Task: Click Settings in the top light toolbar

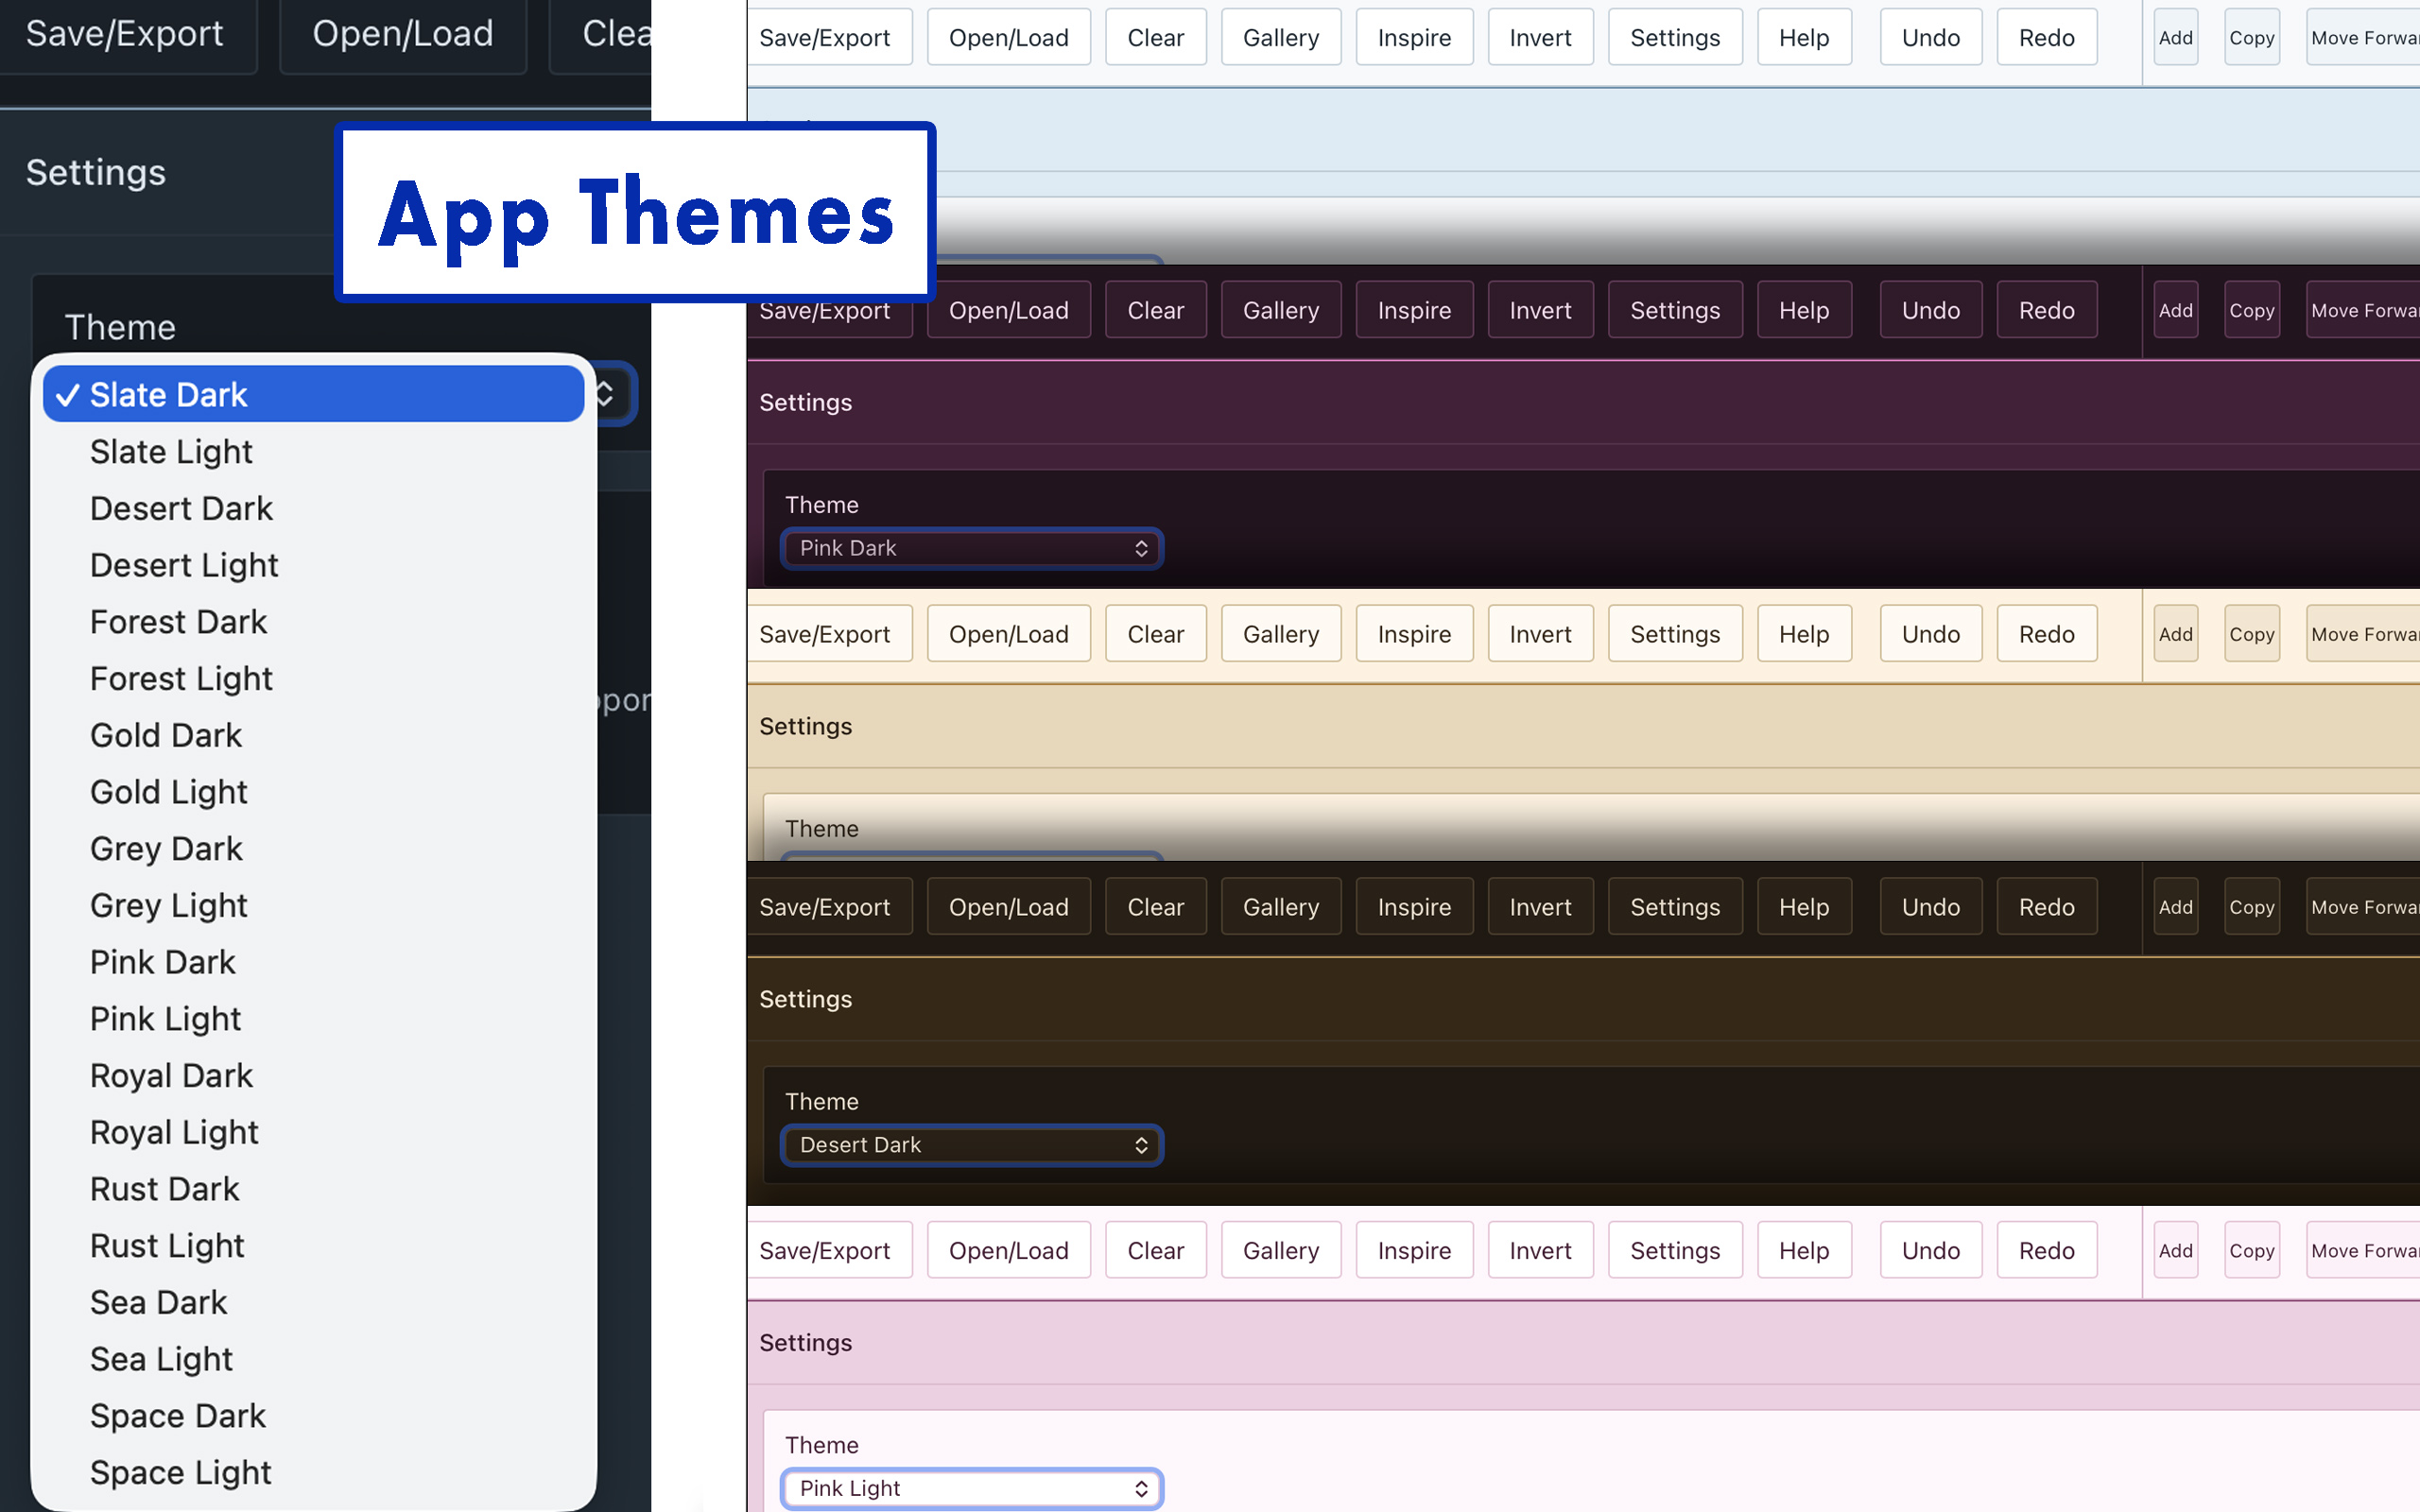Action: pyautogui.click(x=1675, y=38)
